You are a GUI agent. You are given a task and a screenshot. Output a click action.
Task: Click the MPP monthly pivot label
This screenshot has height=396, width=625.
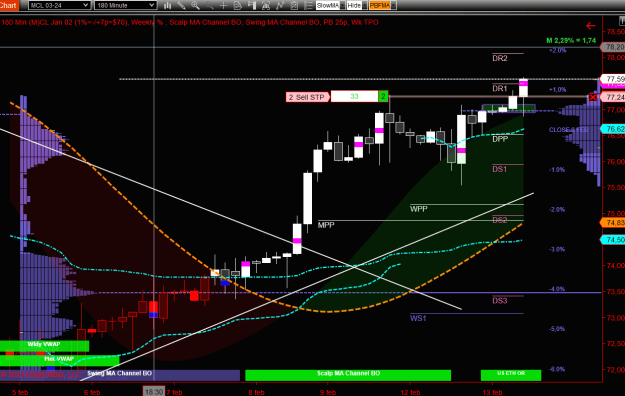pos(326,225)
